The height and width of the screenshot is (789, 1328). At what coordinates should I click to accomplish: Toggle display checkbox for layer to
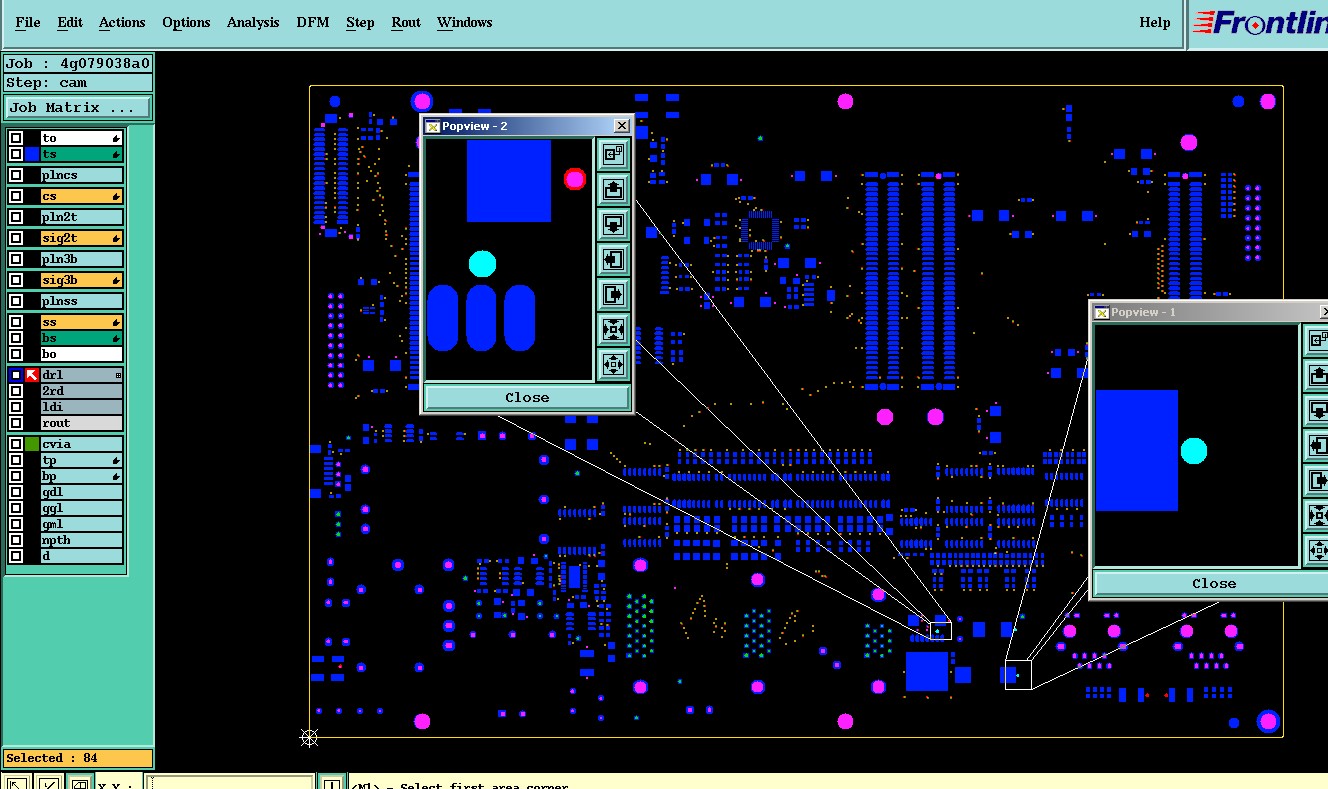point(16,138)
